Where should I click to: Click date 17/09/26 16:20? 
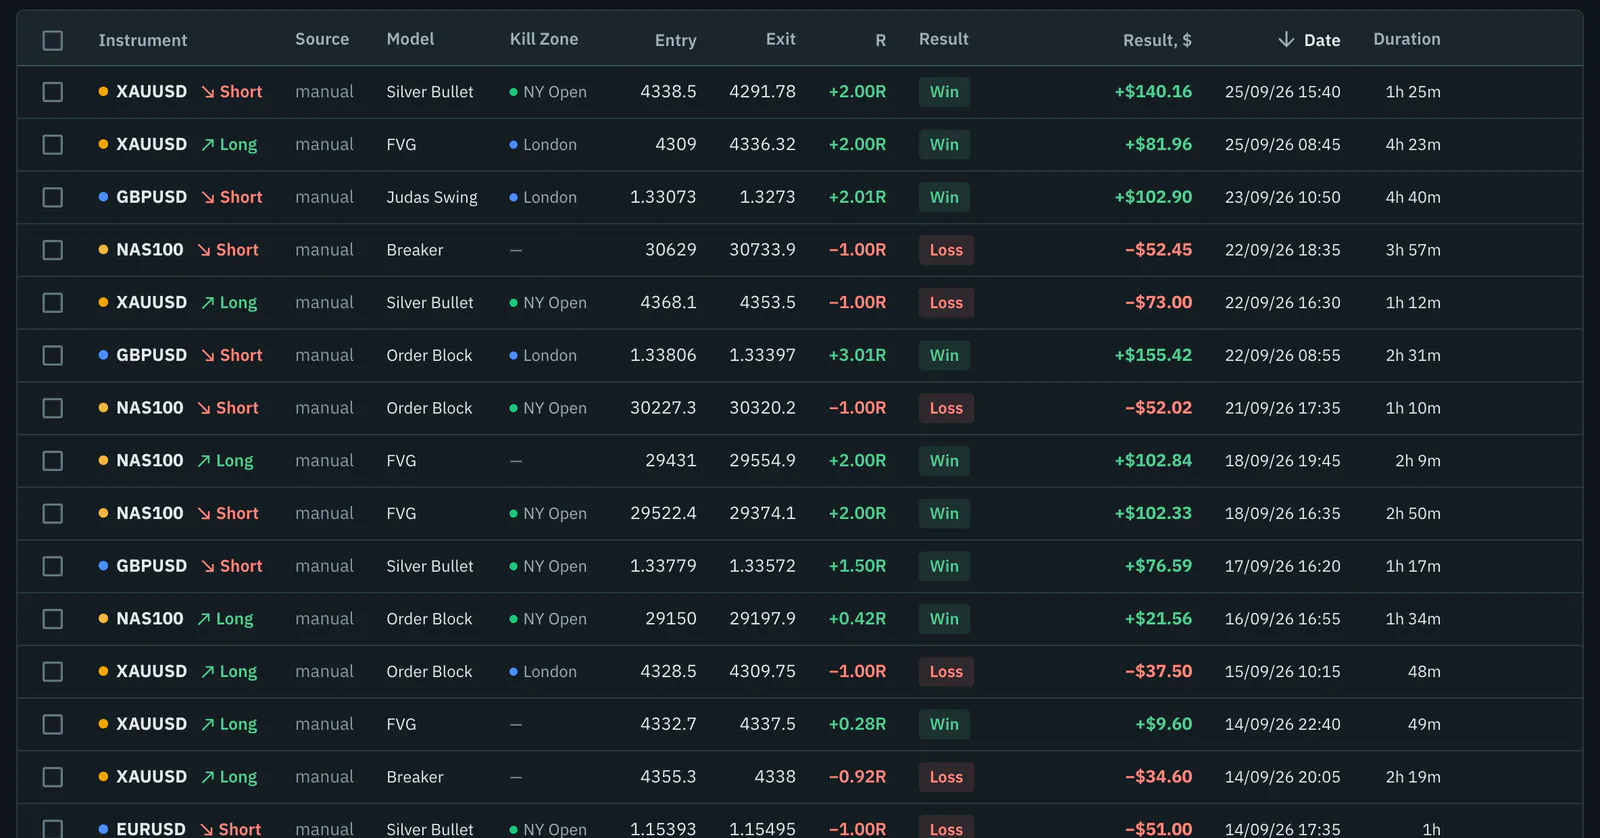coord(1283,566)
